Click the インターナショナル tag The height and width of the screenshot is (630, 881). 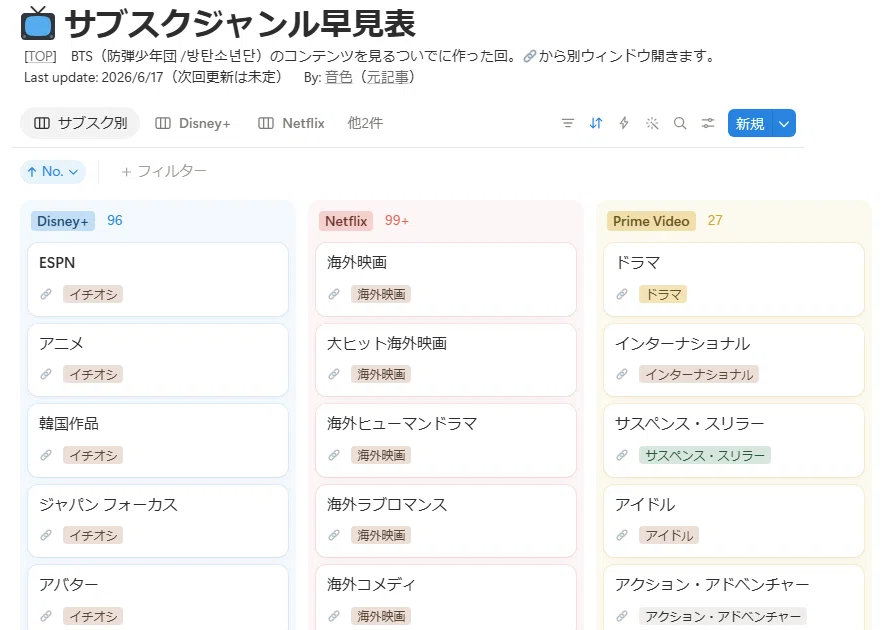699,374
